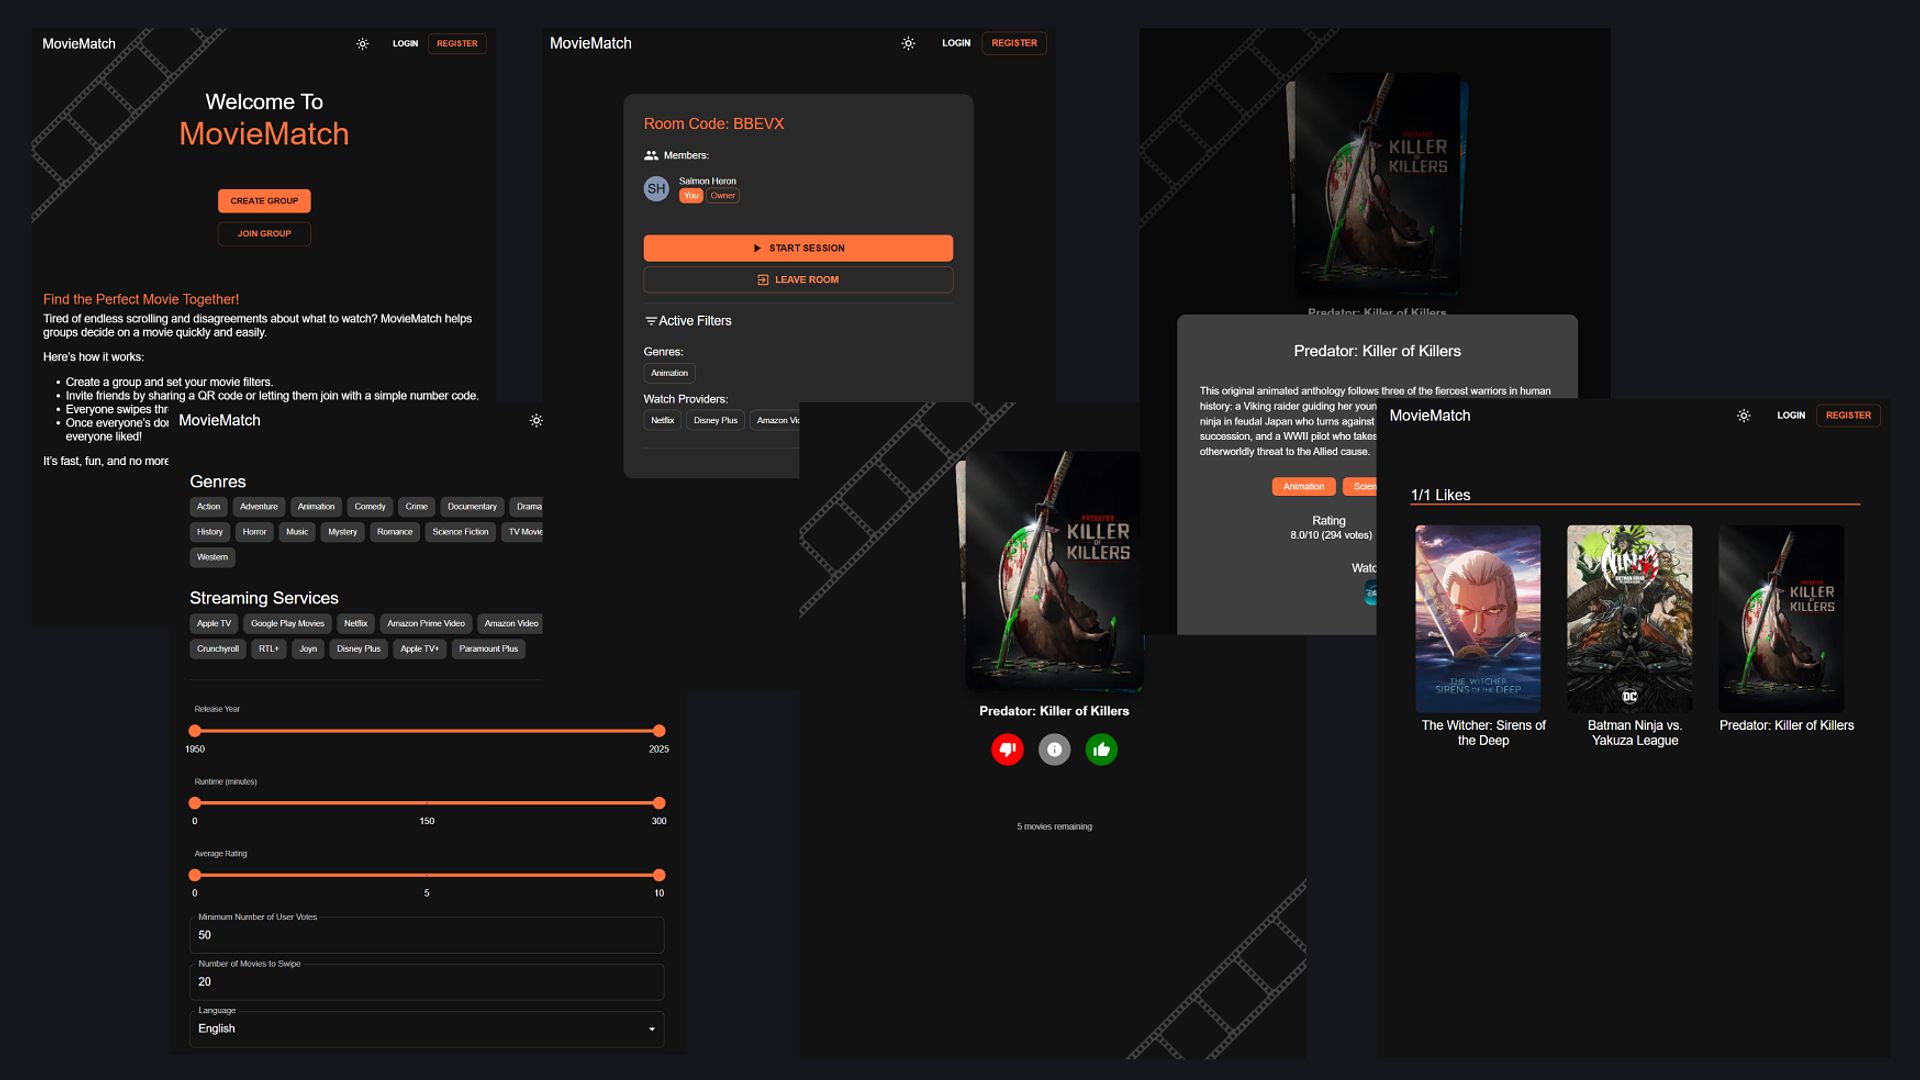Toggle the Animation genre chip in filters
Screen dimensions: 1920x1080
(316, 507)
